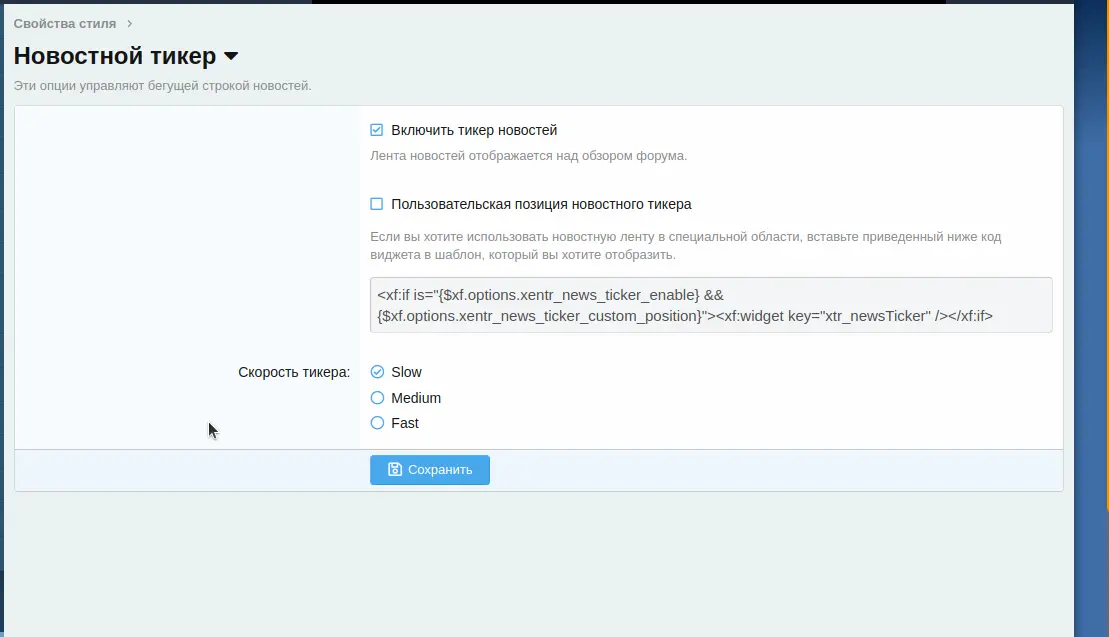Click the floppy disk icon on Сохранить
1109x637 pixels.
pos(395,470)
